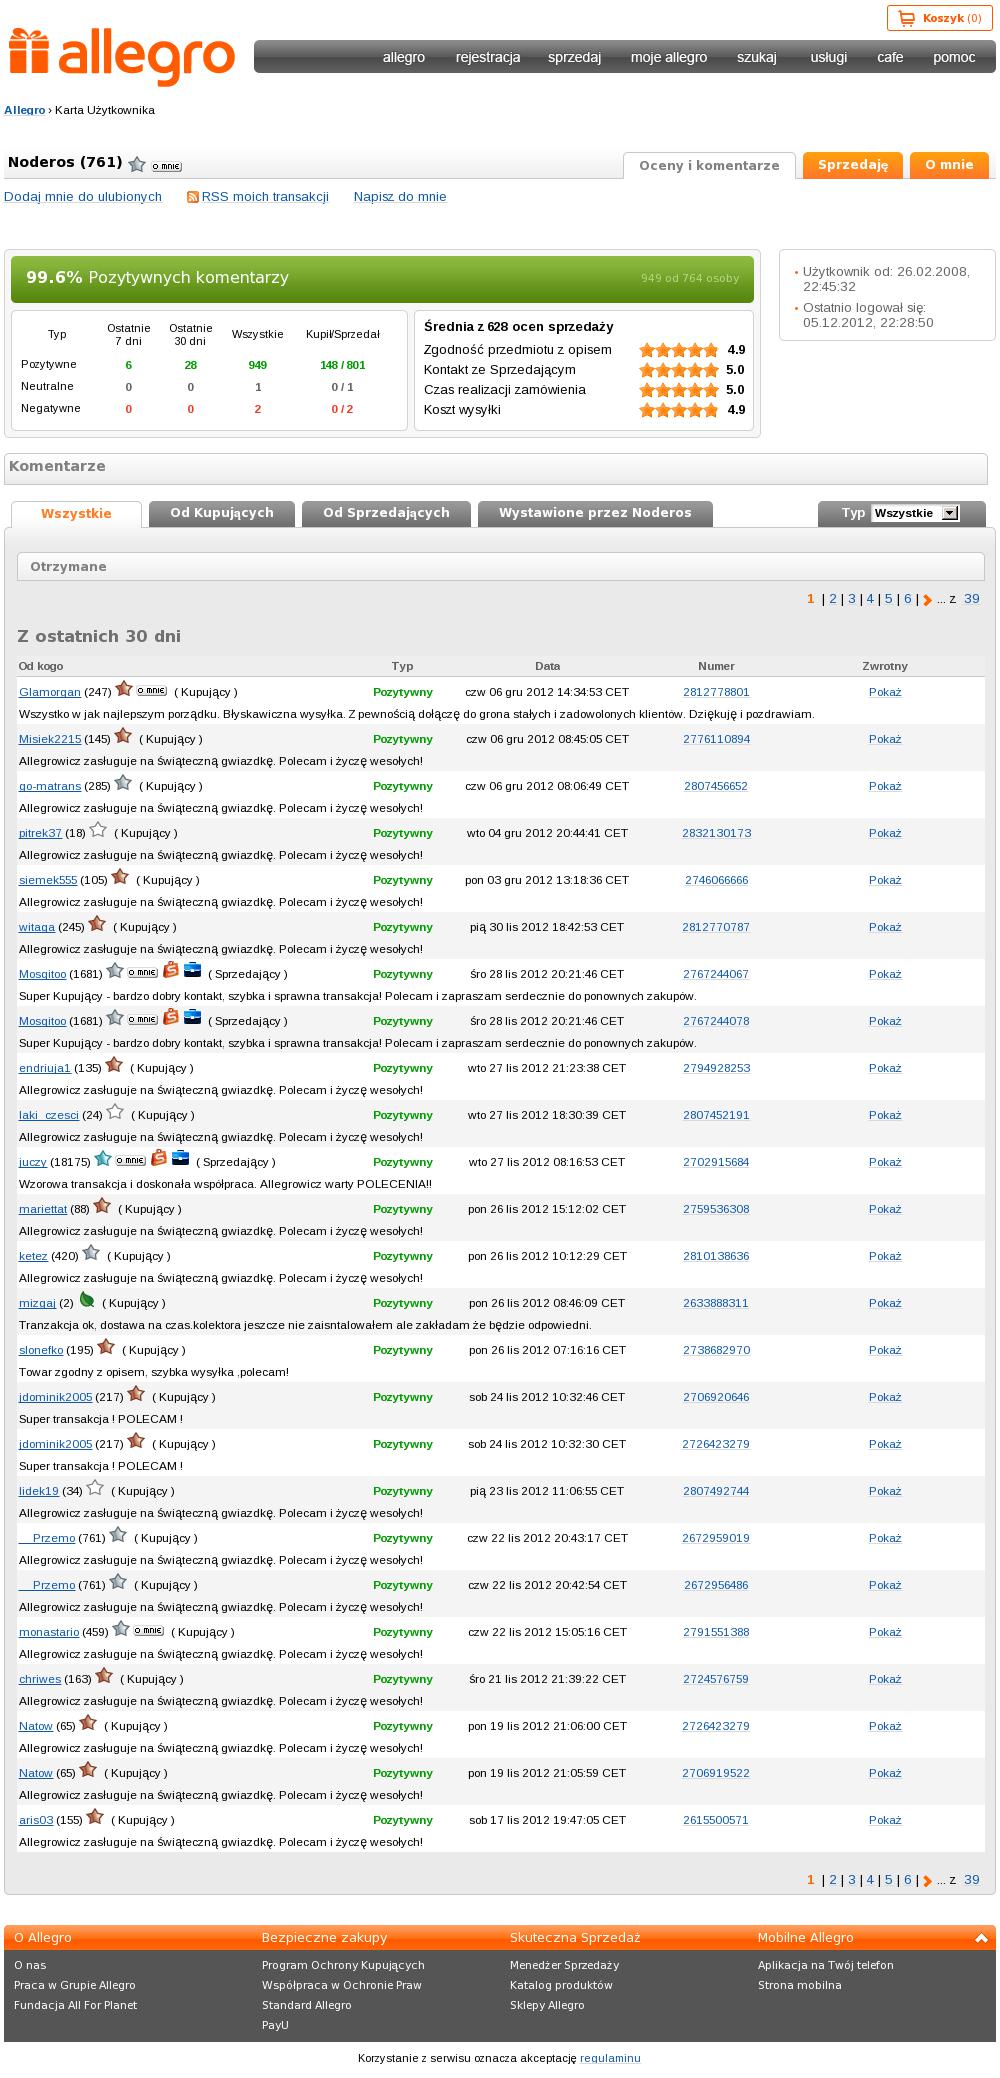Open 'RSS moich transakcji' link
Image resolution: width=1000 pixels, height=2078 pixels.
point(265,197)
